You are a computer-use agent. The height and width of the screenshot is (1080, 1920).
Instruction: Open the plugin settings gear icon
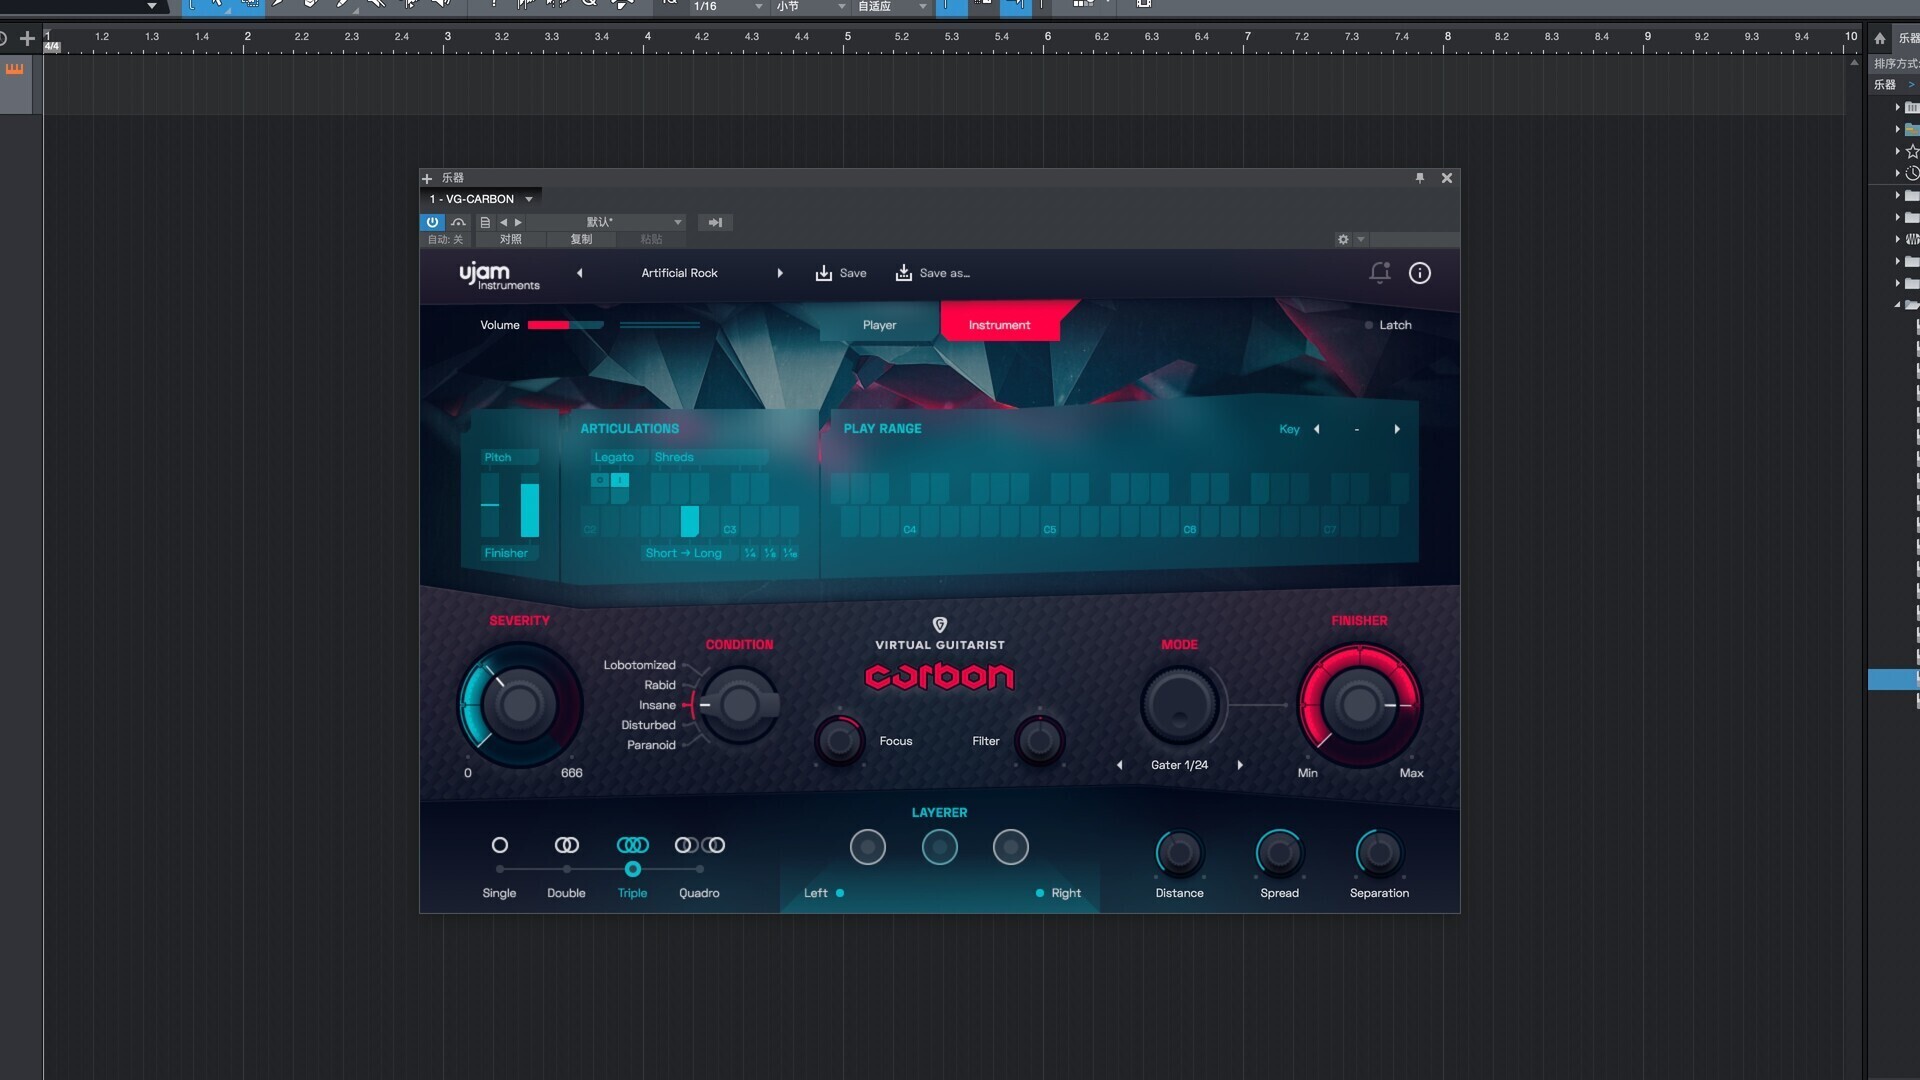[x=1343, y=239]
